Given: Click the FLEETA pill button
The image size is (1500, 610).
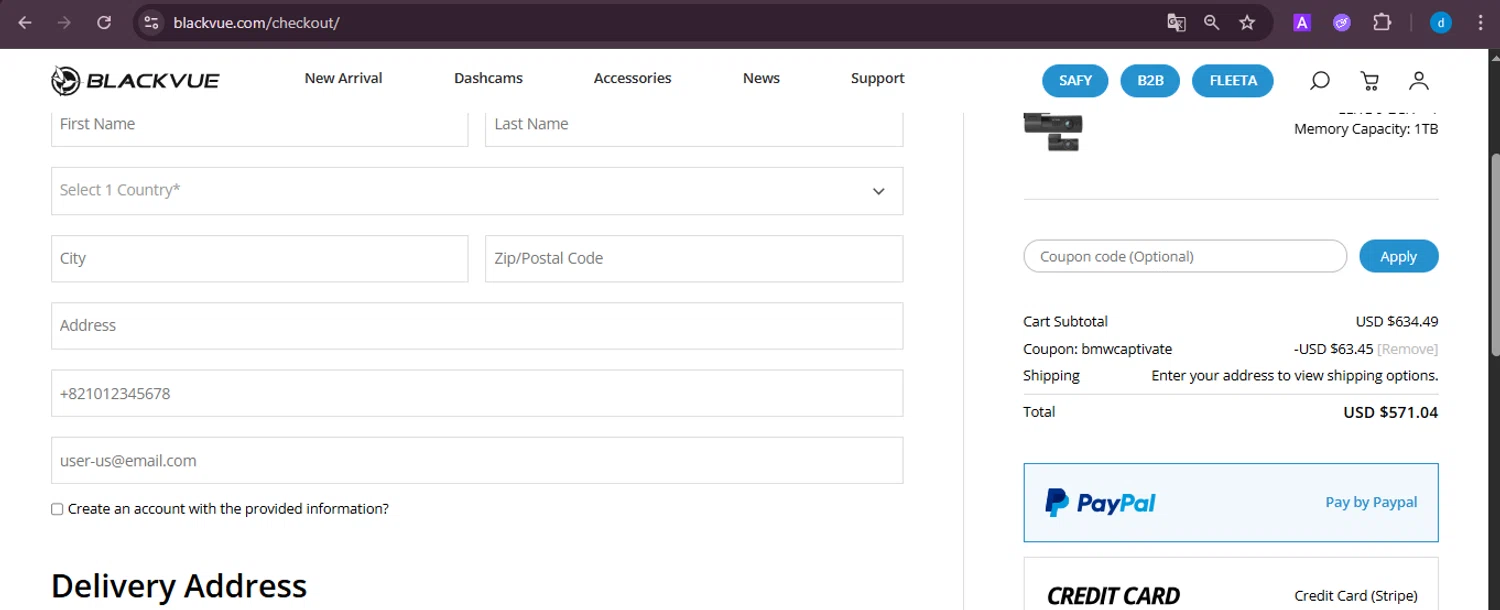Looking at the screenshot, I should 1233,80.
